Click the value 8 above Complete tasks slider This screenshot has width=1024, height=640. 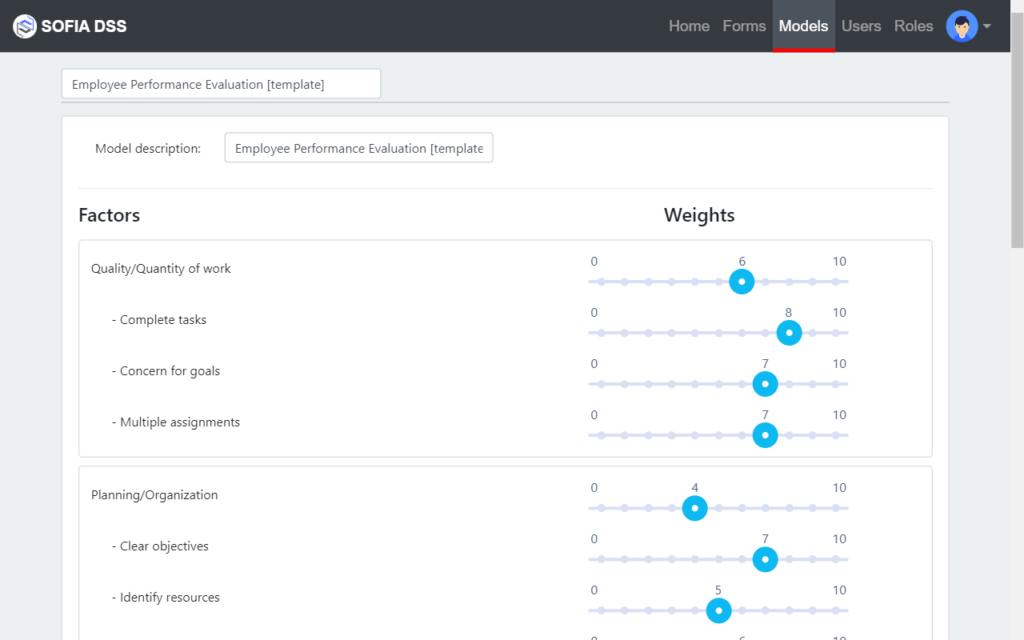789,312
